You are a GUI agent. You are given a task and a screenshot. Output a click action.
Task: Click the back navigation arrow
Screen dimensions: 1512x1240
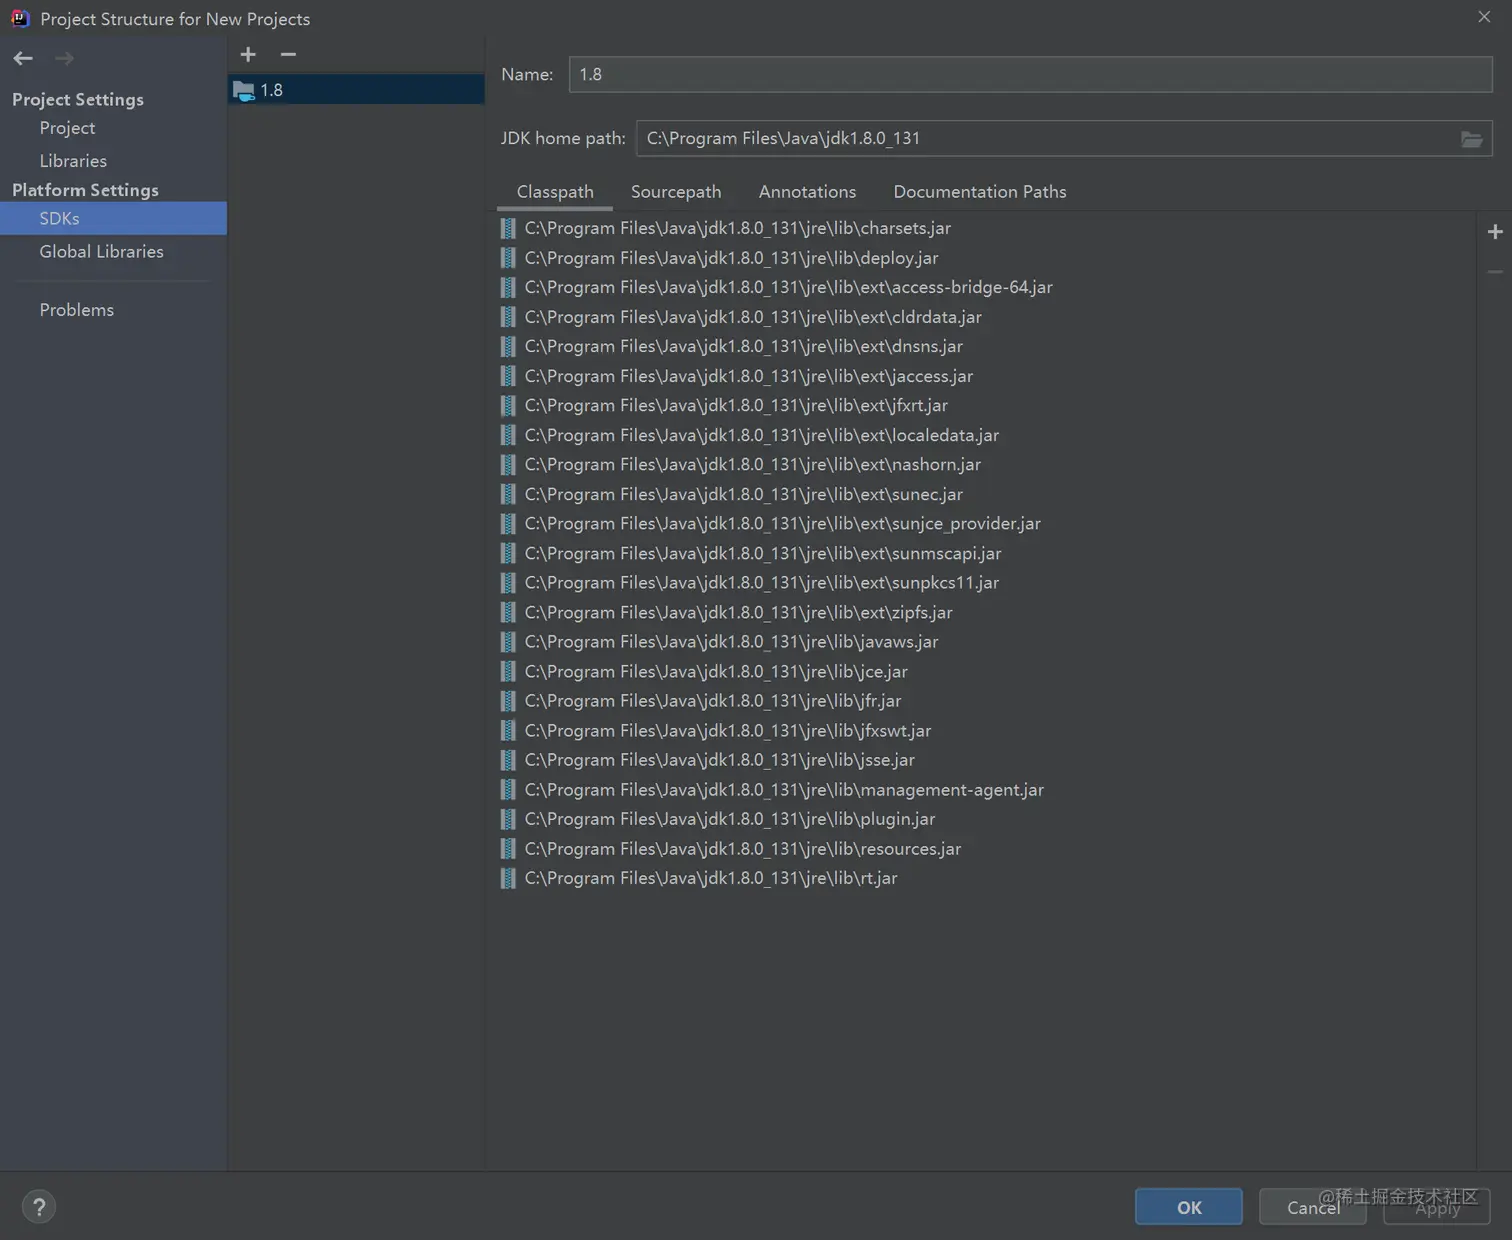coord(23,59)
